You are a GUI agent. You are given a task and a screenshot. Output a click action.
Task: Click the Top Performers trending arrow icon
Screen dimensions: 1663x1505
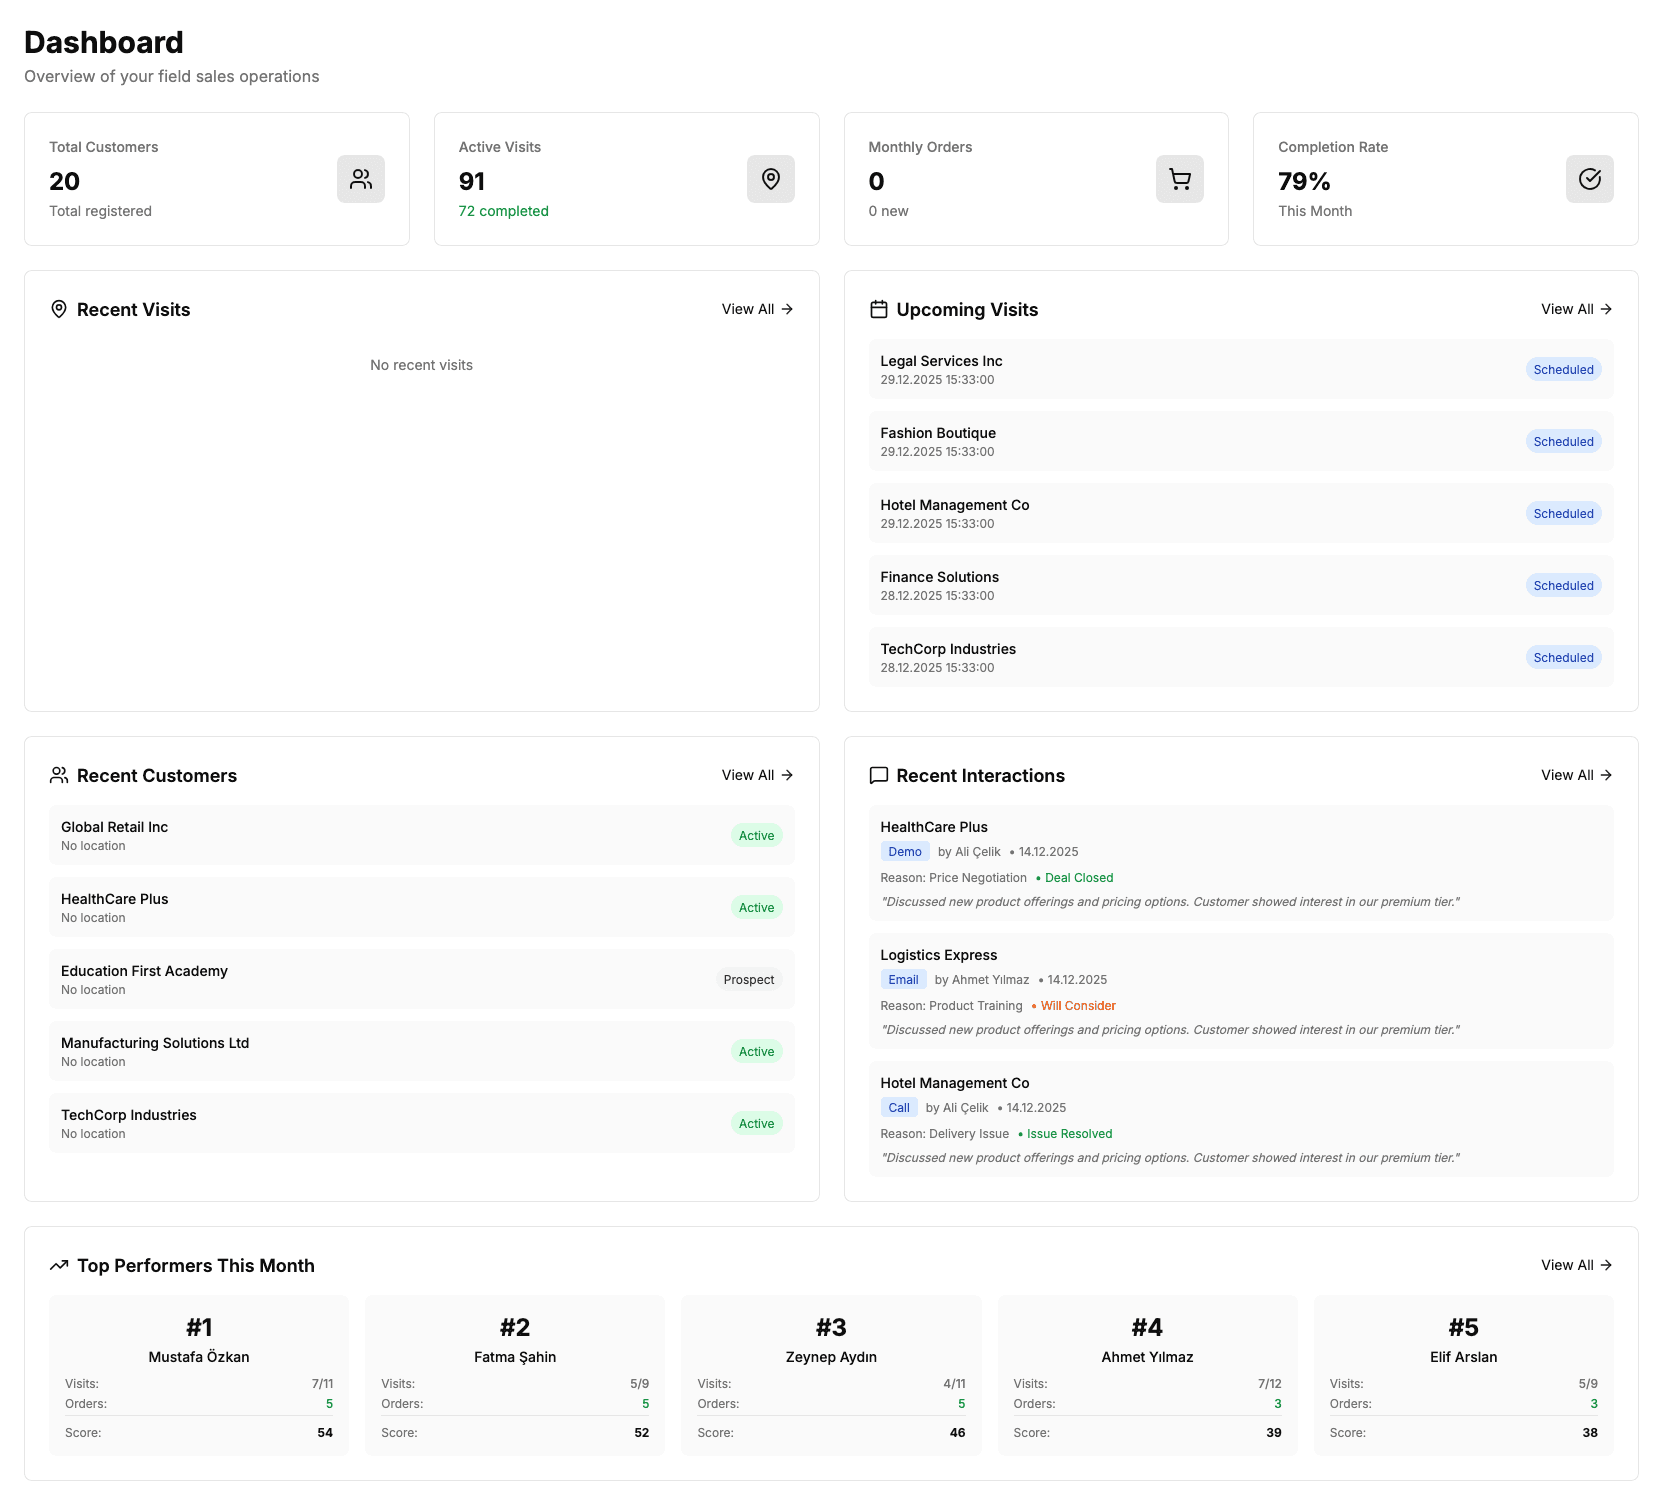tap(59, 1265)
